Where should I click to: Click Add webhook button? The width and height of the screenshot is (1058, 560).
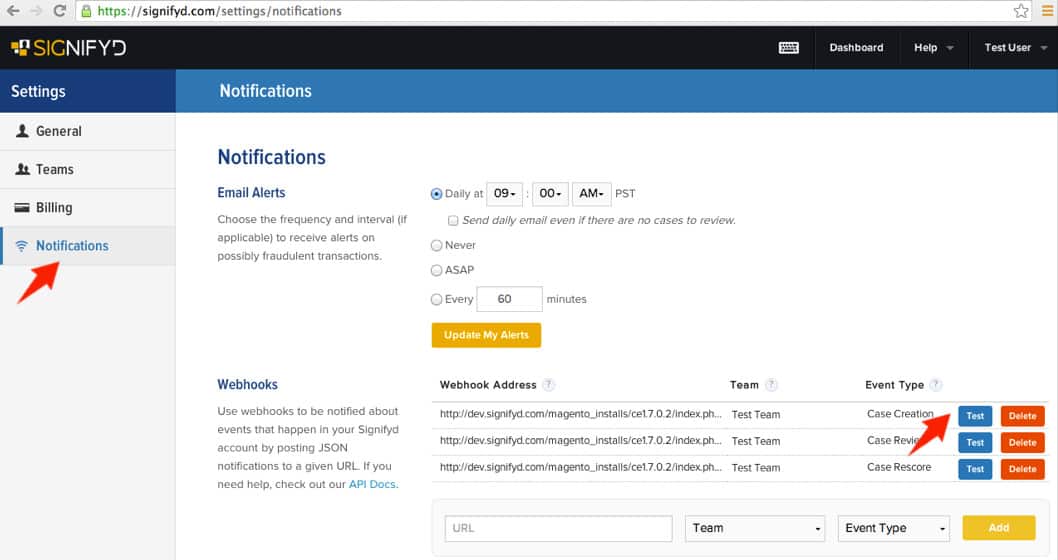999,528
